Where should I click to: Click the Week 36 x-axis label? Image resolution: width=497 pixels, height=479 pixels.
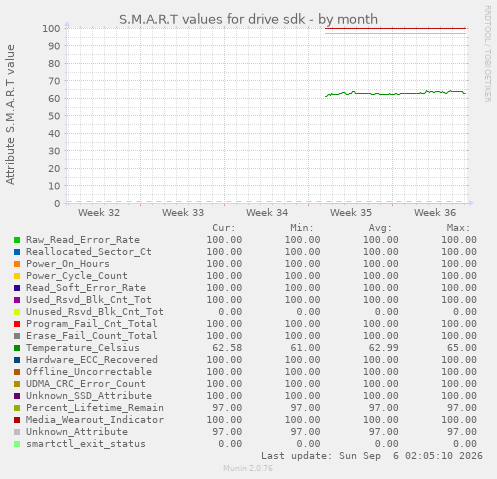[x=435, y=213]
